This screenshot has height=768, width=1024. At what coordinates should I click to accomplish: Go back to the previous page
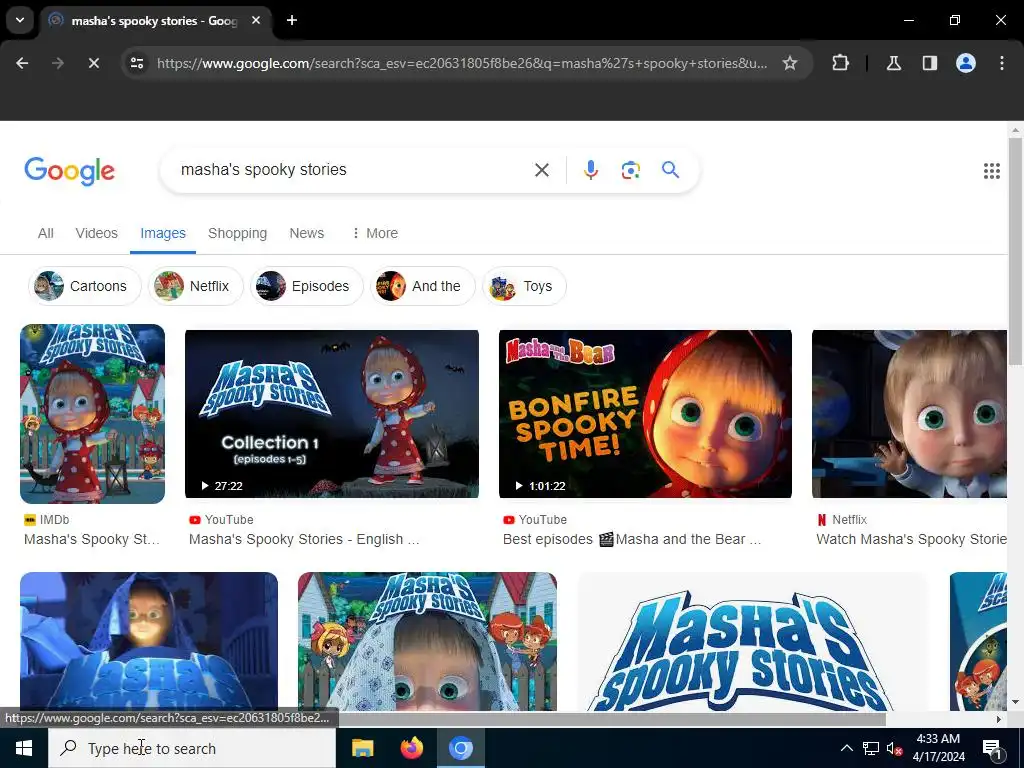click(22, 63)
